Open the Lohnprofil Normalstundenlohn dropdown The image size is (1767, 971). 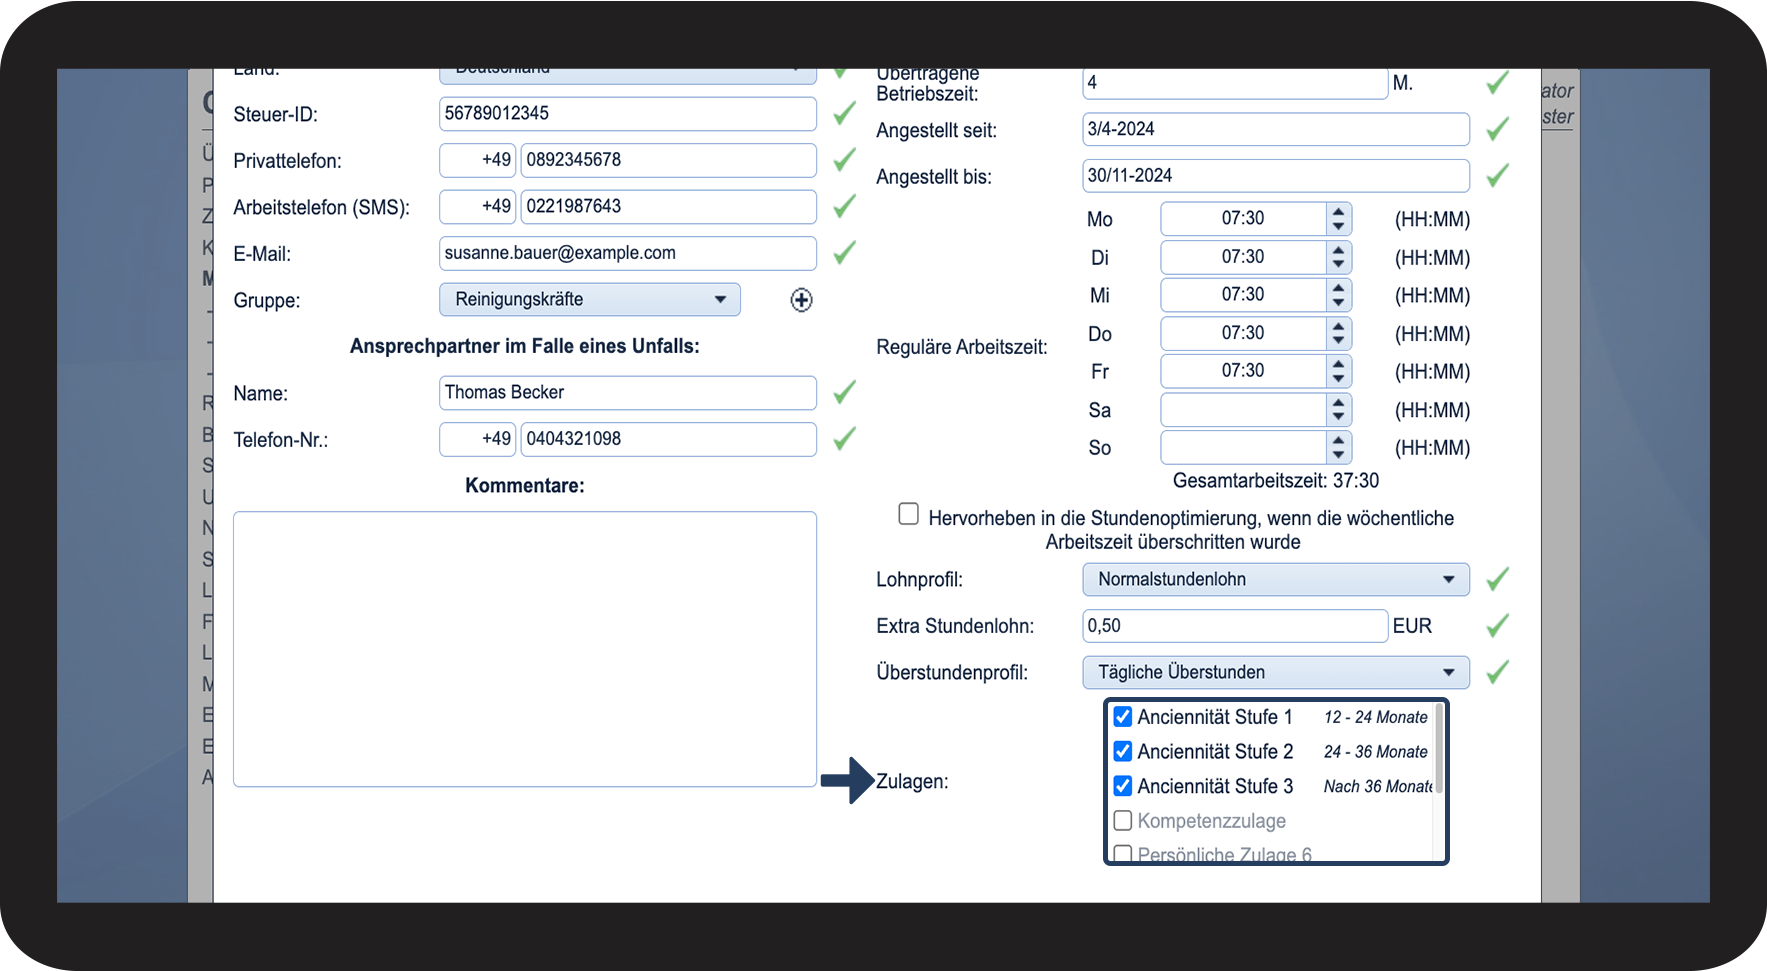(1276, 579)
